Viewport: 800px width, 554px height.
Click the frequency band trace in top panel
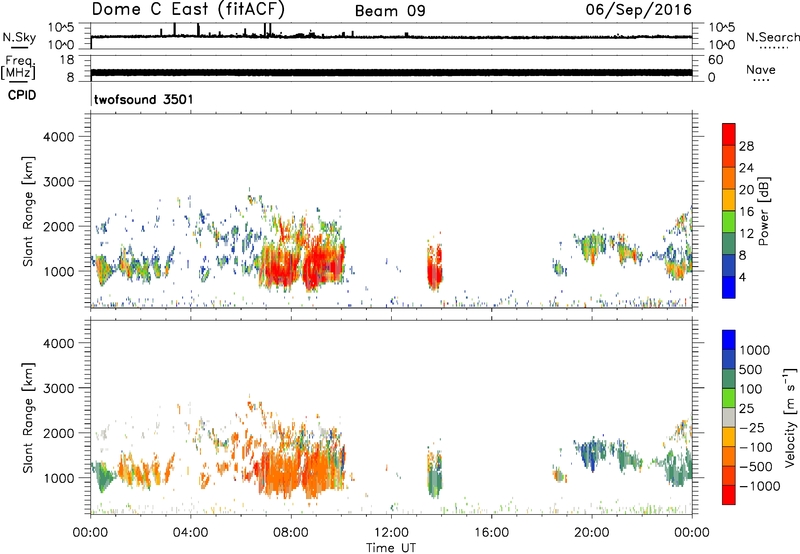[391, 73]
